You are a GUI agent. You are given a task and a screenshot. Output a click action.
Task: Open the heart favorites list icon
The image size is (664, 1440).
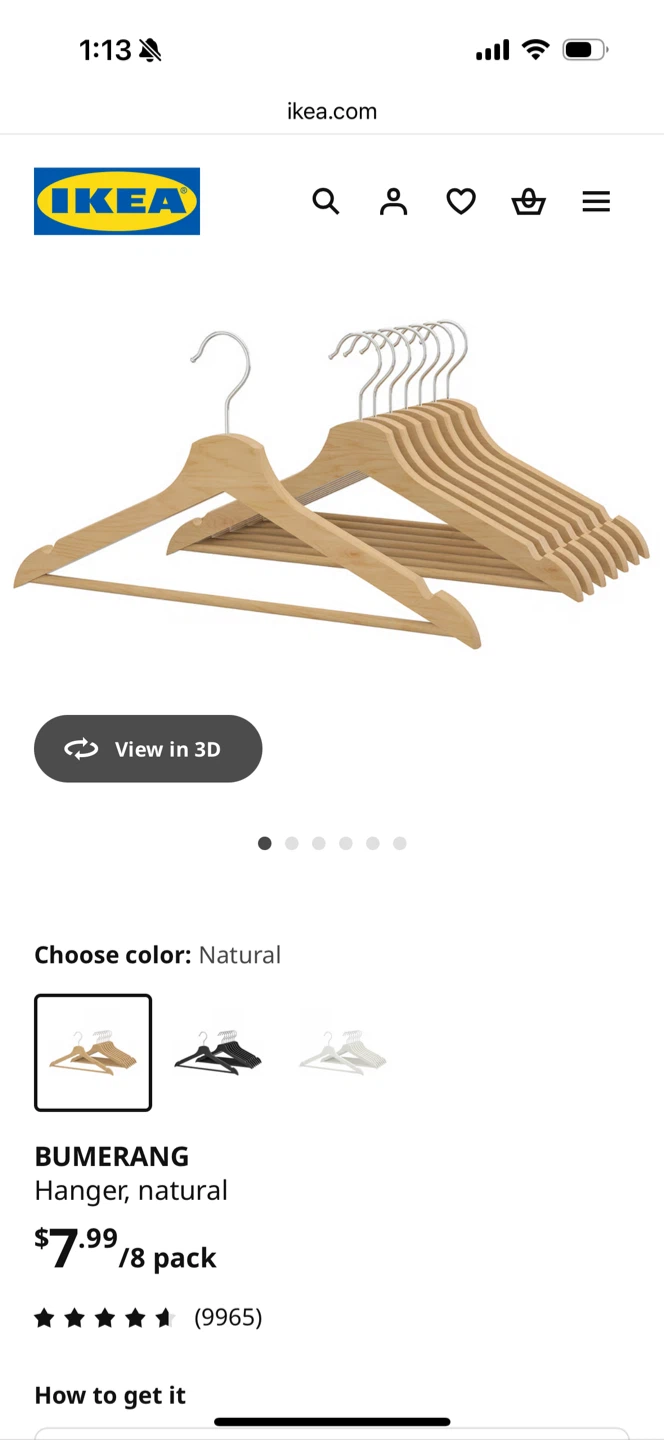(x=461, y=201)
